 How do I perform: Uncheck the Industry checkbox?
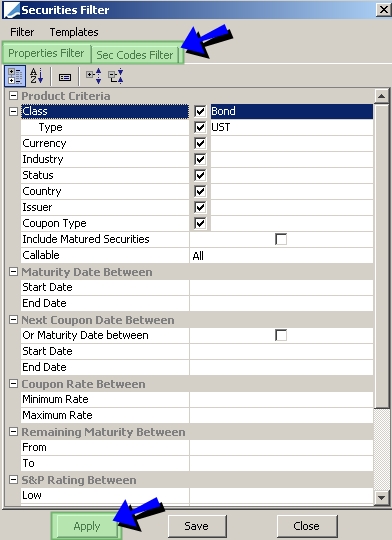[200, 159]
